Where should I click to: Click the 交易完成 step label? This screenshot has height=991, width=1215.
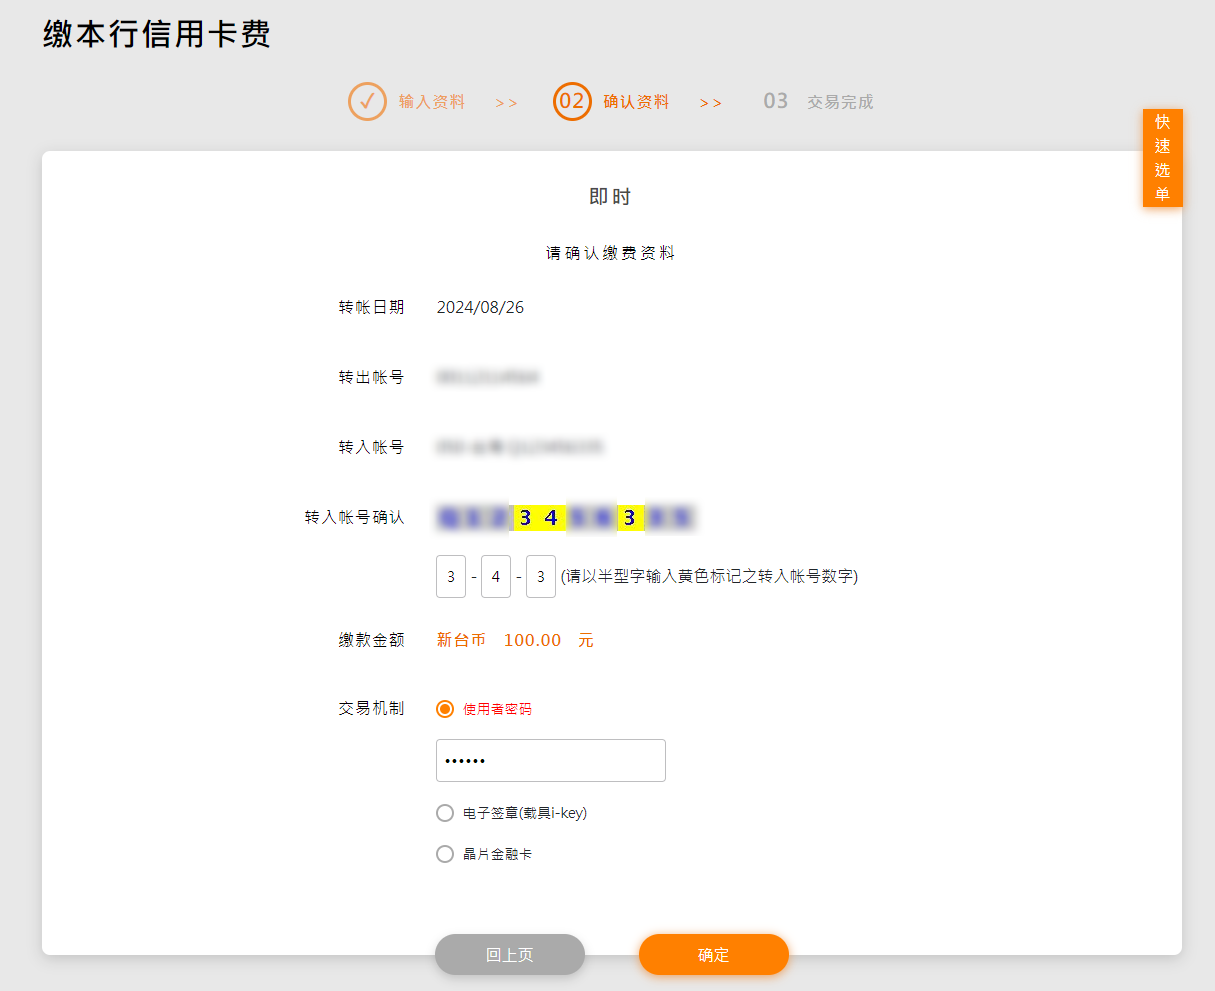click(840, 102)
